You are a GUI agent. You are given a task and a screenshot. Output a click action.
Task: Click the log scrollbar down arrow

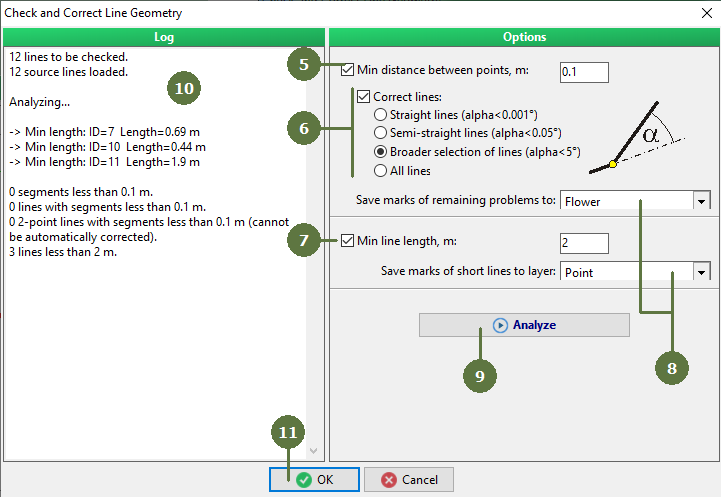[314, 451]
